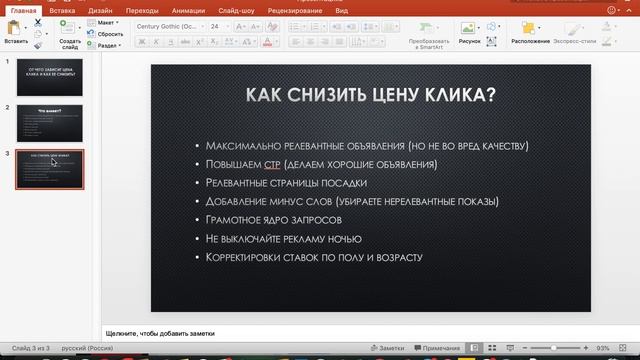640x360 pixels.
Task: Click the Сбросить reset button
Action: pos(106,34)
